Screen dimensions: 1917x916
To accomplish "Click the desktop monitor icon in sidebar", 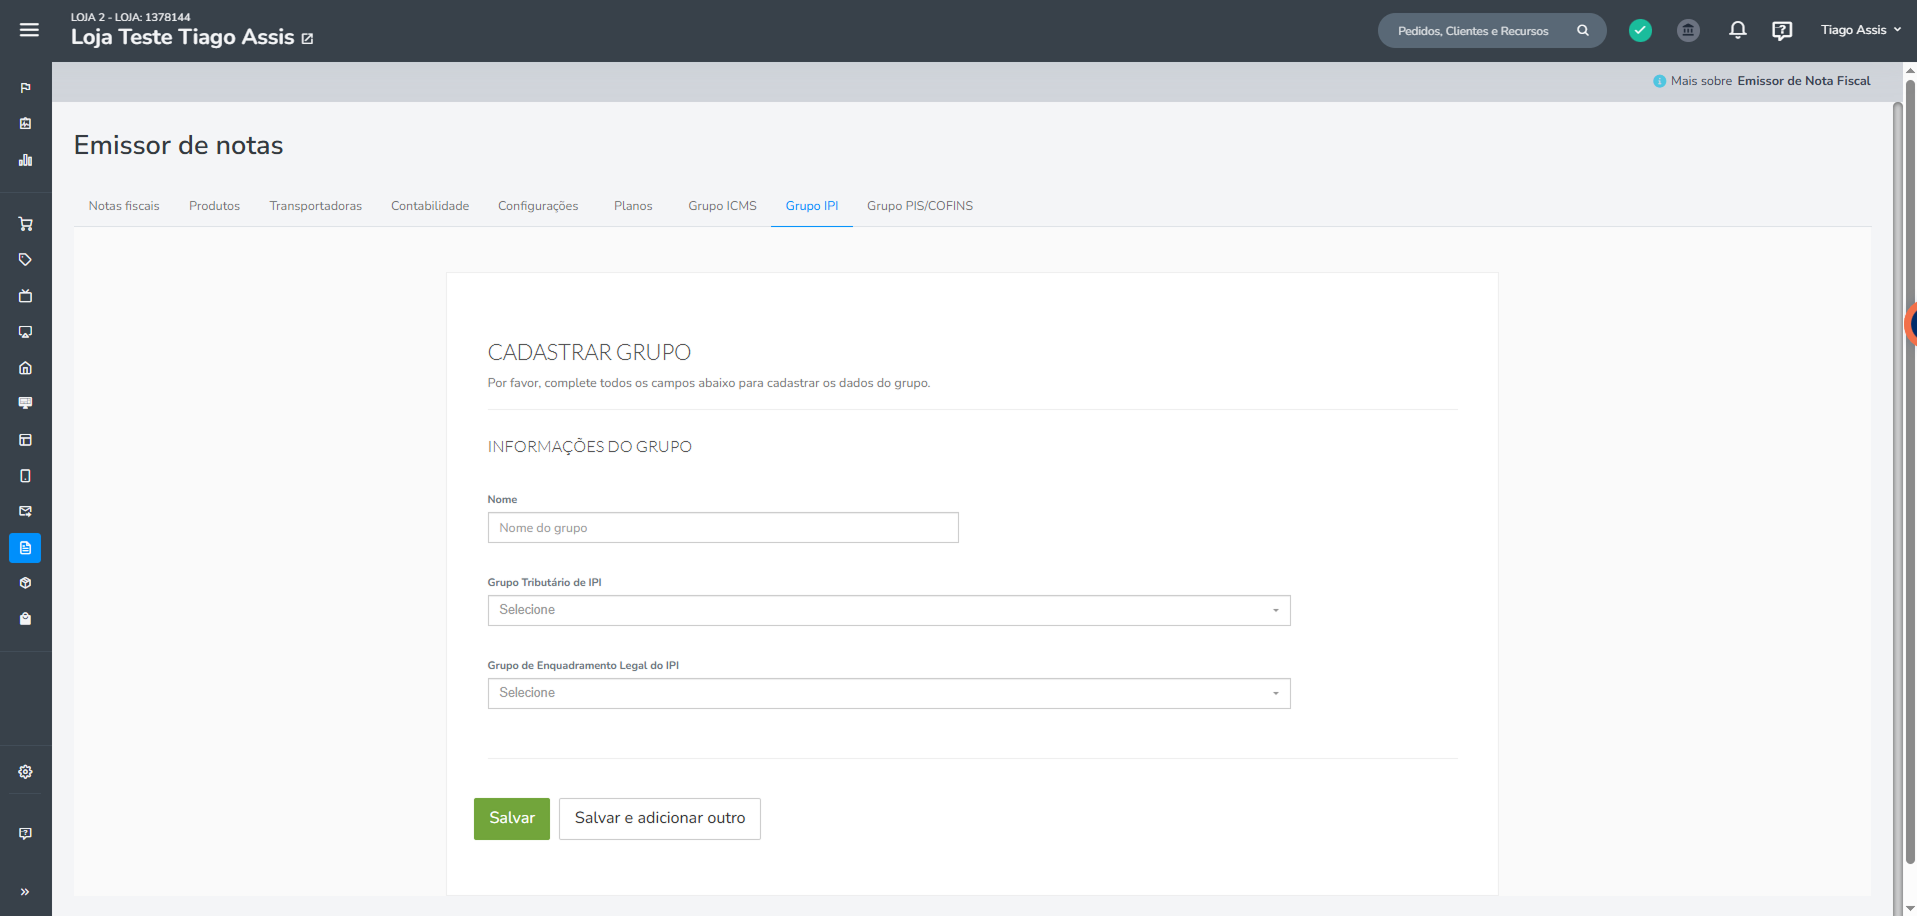I will 26,403.
